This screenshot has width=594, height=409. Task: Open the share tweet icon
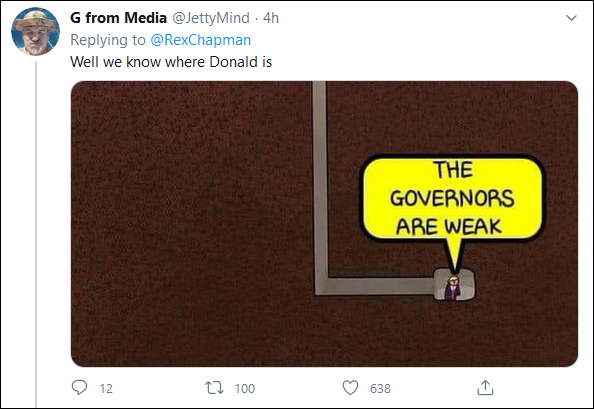485,387
